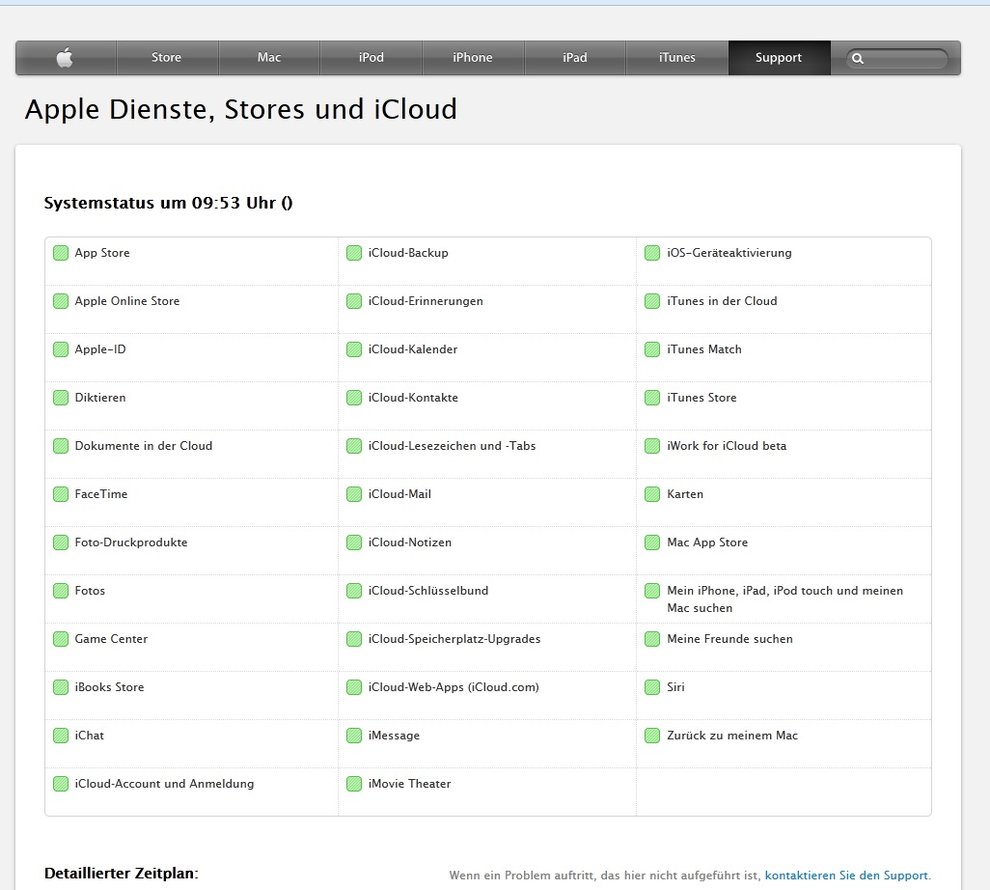Follow the 'kontaktieren Sie den Support' link
The image size is (990, 890).
pos(847,875)
